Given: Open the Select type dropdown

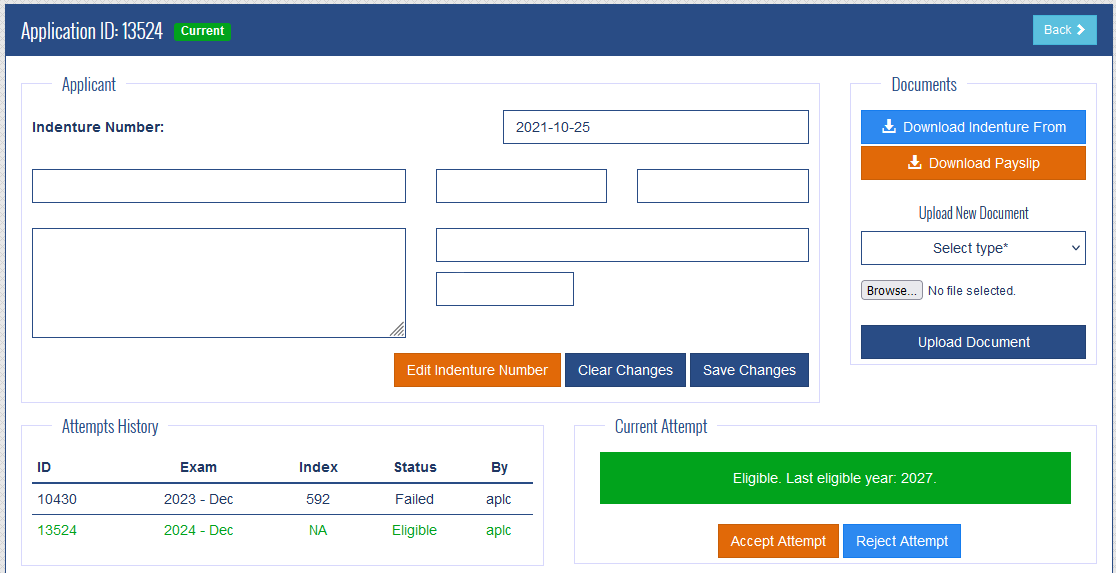Looking at the screenshot, I should (972, 248).
